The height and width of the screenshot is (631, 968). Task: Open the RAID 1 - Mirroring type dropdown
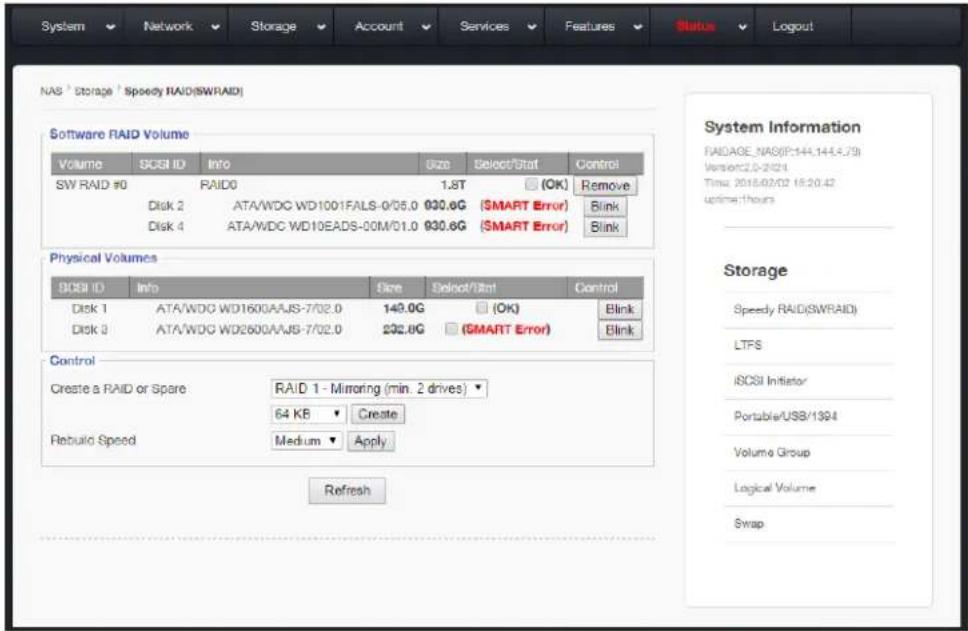coord(378,388)
